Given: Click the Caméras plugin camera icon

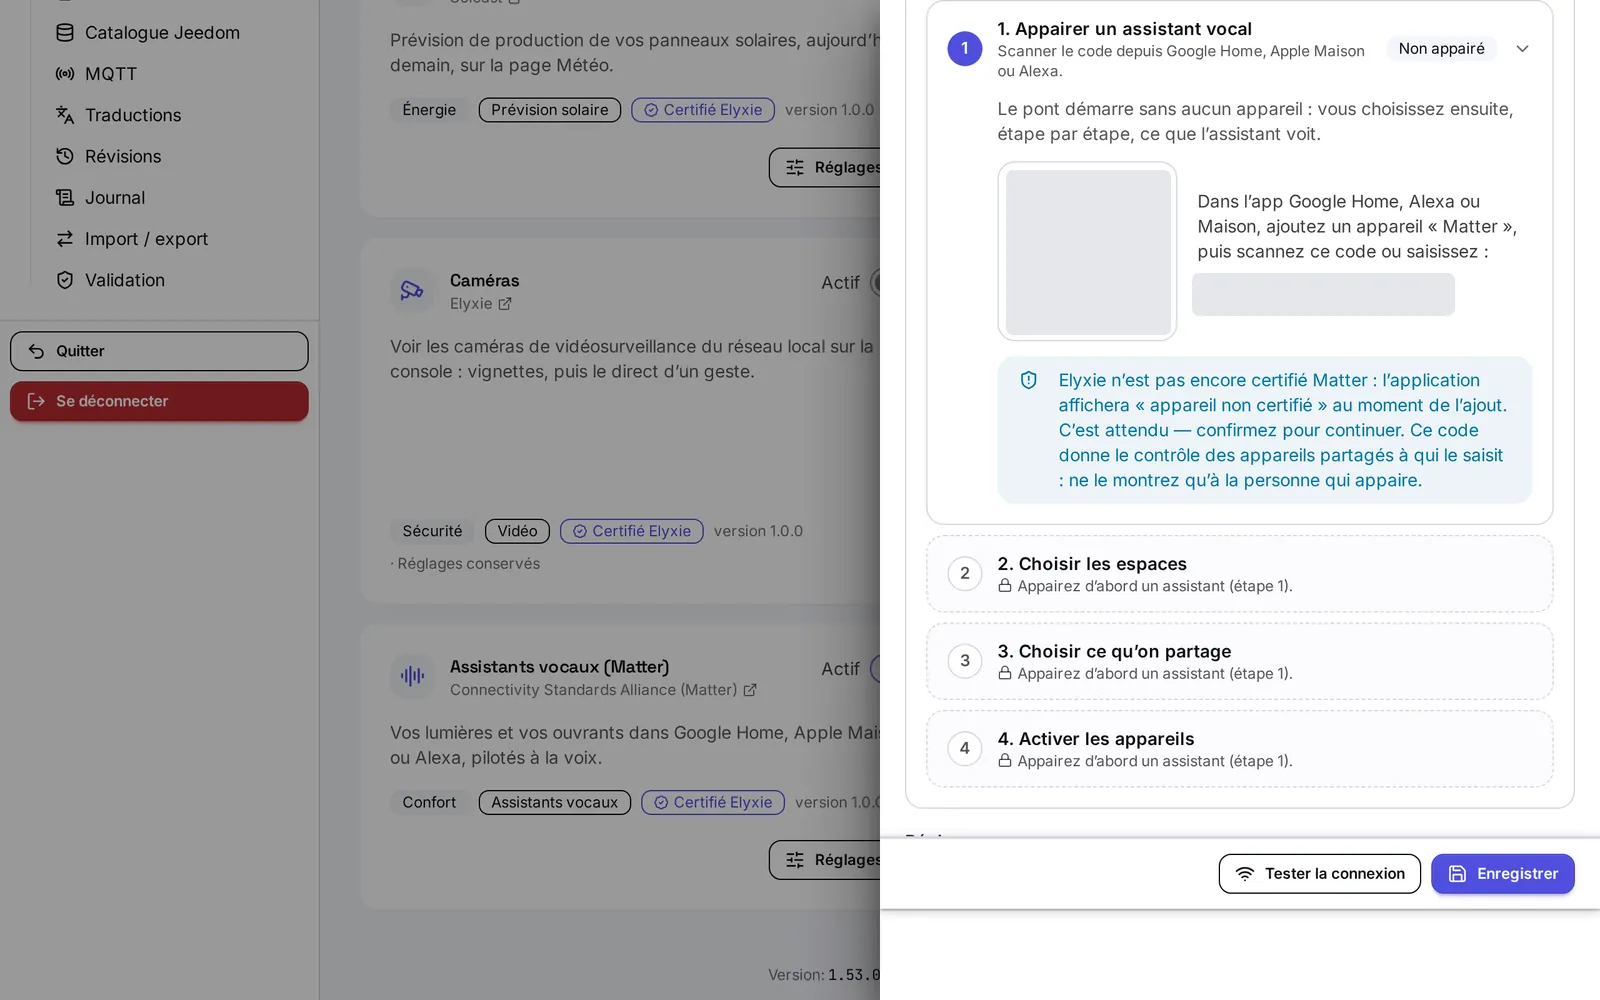Looking at the screenshot, I should pyautogui.click(x=412, y=291).
